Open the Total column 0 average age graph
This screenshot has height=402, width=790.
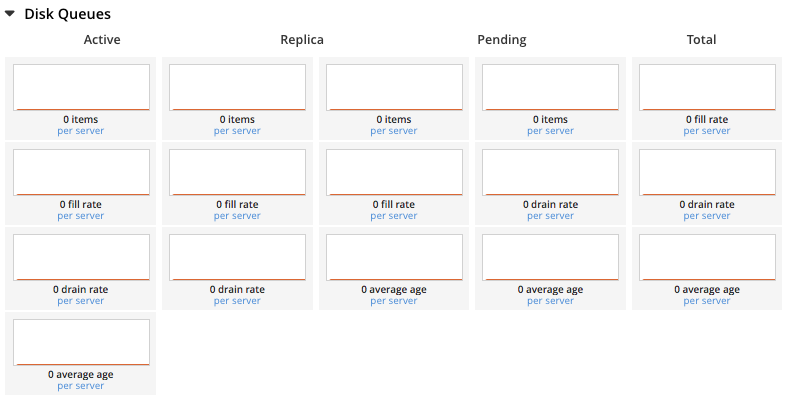tap(707, 257)
